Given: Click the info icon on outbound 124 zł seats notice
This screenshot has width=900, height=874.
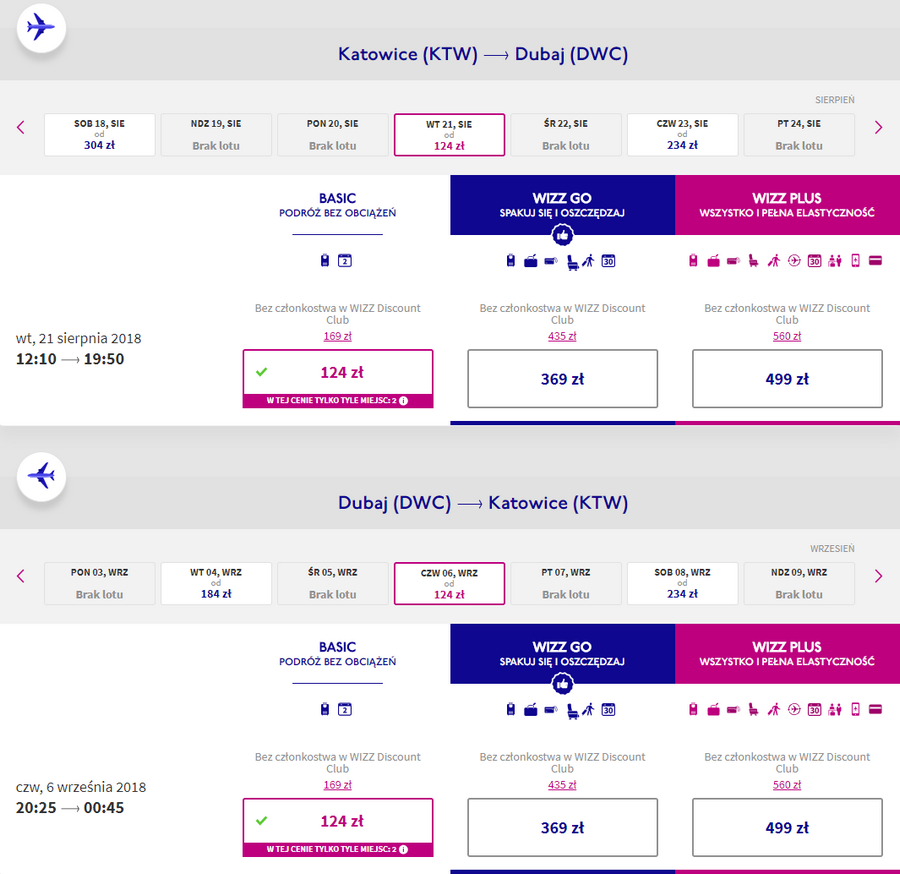Looking at the screenshot, I should [x=404, y=401].
